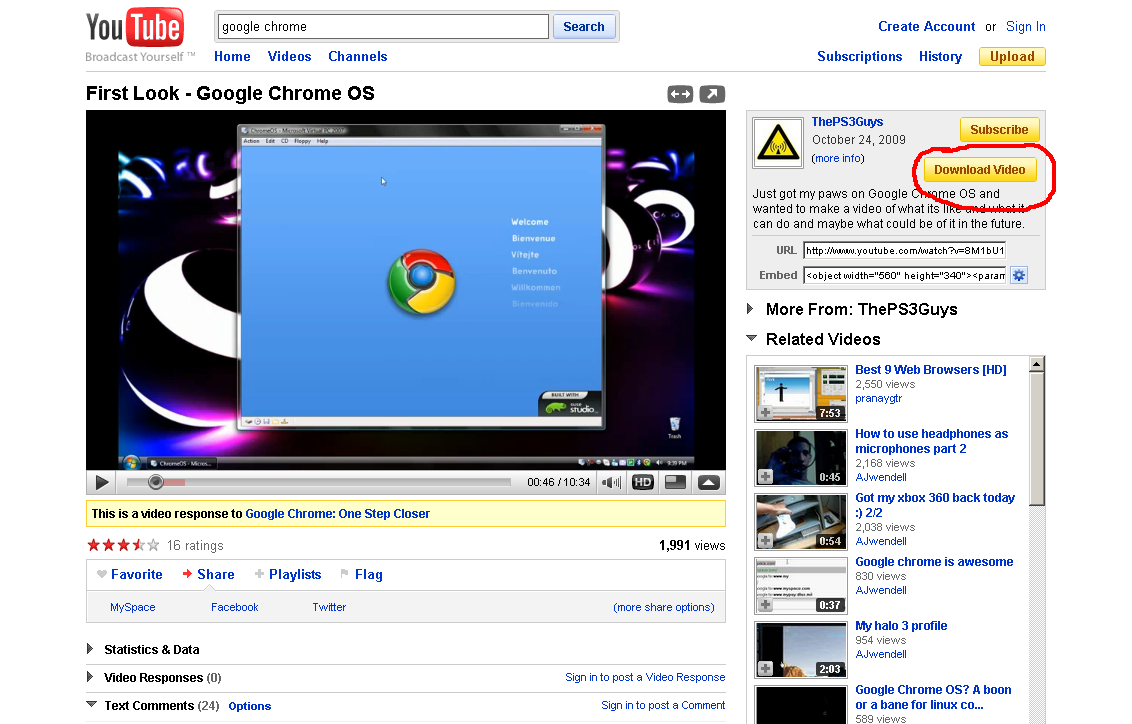The image size is (1132, 724).
Task: Subscribe to ThePS3Guys
Action: click(999, 130)
